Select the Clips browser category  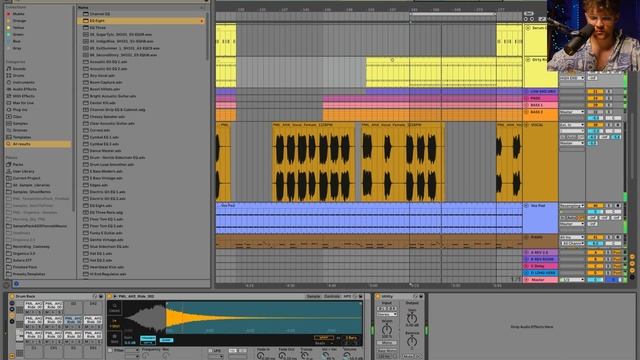(x=17, y=117)
